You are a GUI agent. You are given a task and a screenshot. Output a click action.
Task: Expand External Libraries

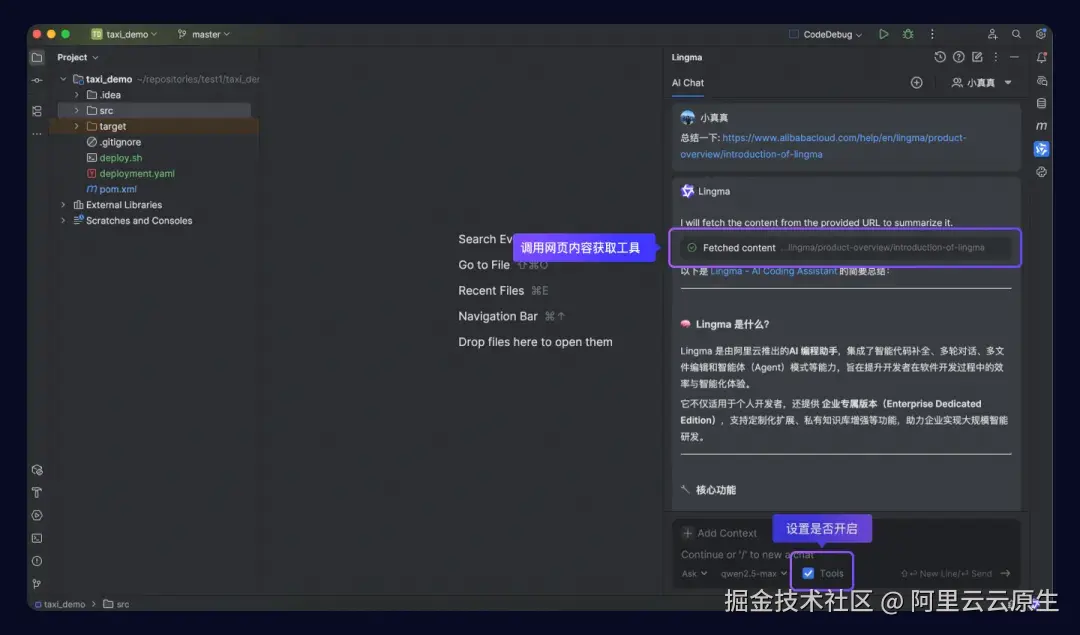point(63,205)
